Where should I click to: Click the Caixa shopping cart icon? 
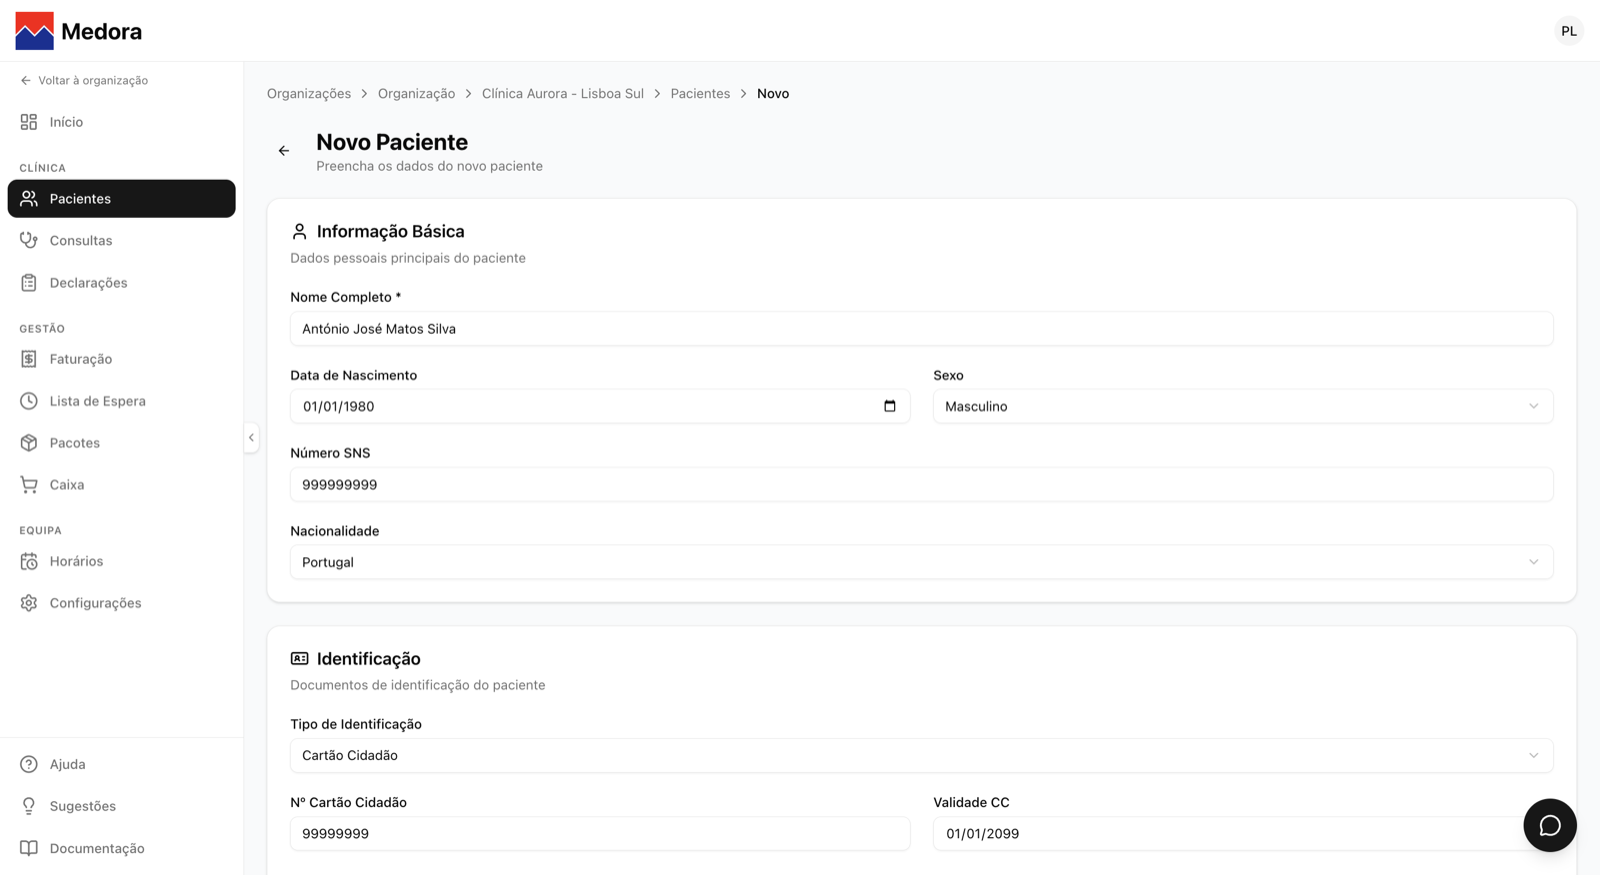29,485
